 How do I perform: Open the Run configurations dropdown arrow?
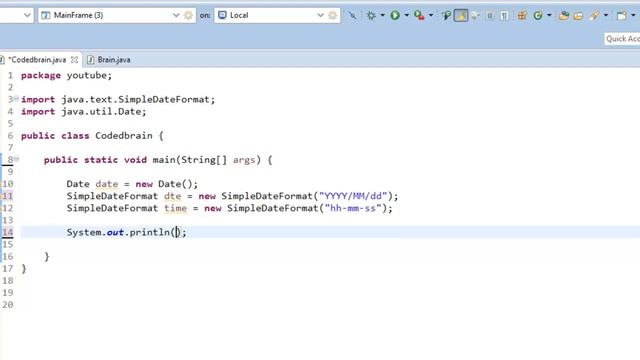tap(407, 16)
